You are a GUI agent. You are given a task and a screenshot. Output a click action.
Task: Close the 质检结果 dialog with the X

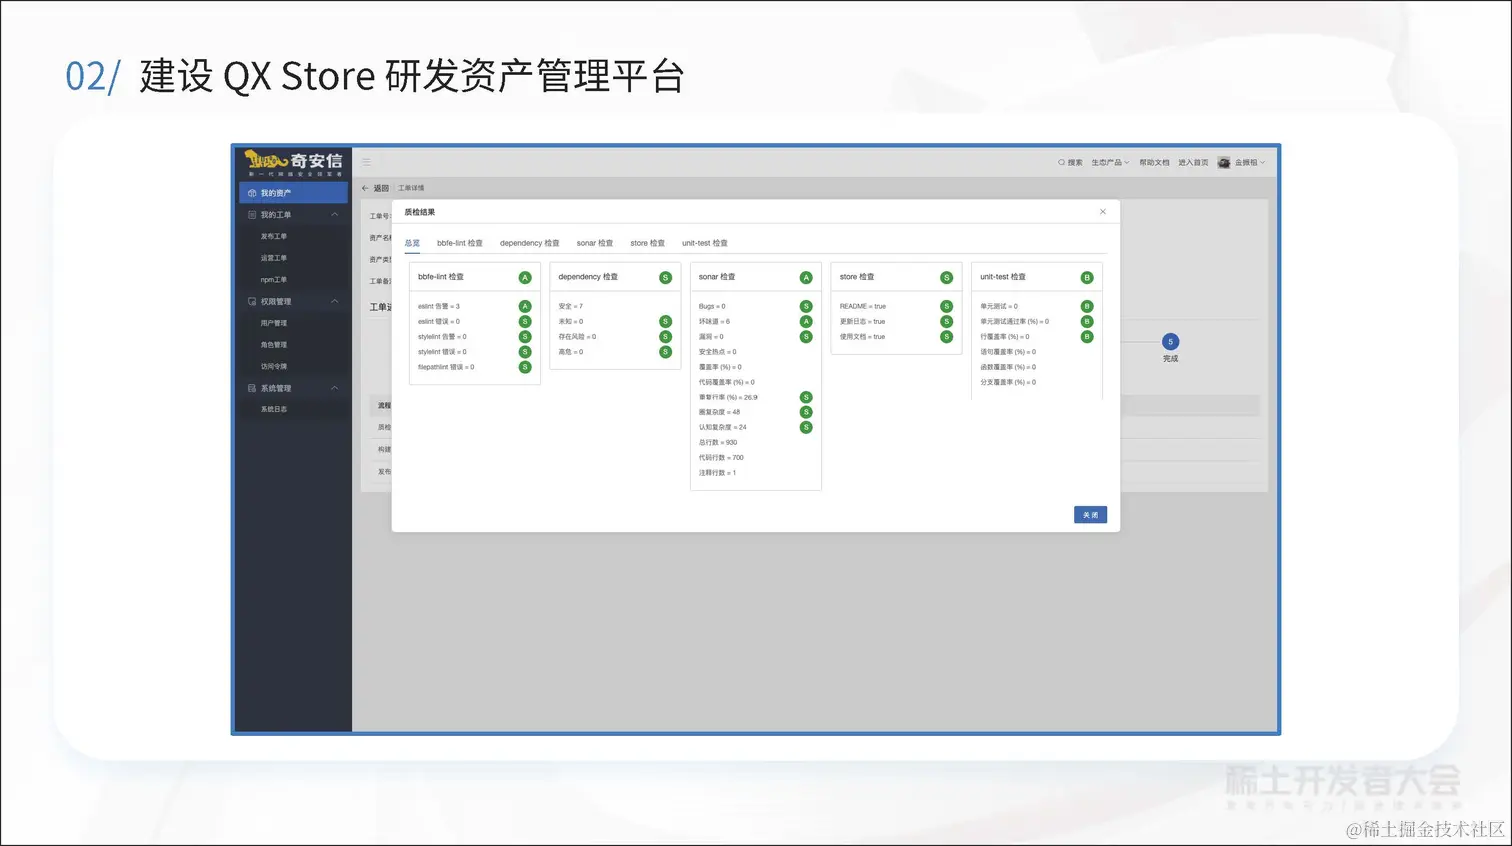coord(1103,212)
